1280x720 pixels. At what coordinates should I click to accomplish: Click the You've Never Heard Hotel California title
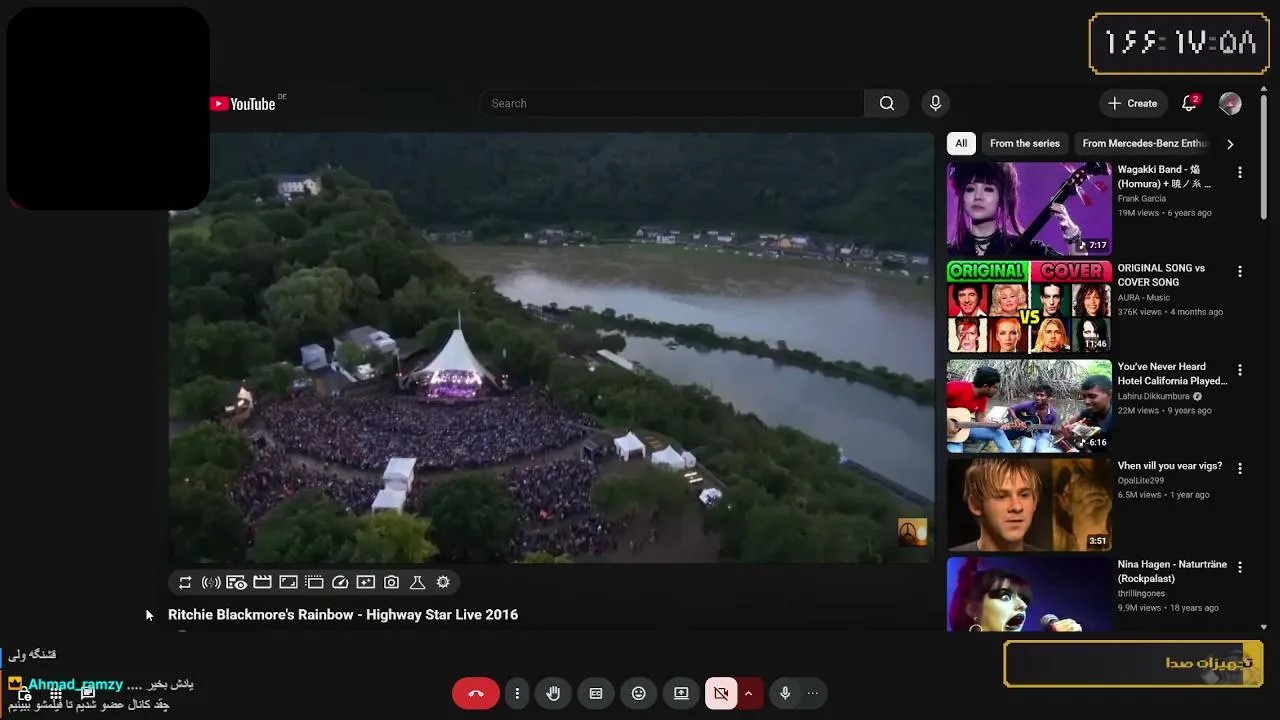1172,374
